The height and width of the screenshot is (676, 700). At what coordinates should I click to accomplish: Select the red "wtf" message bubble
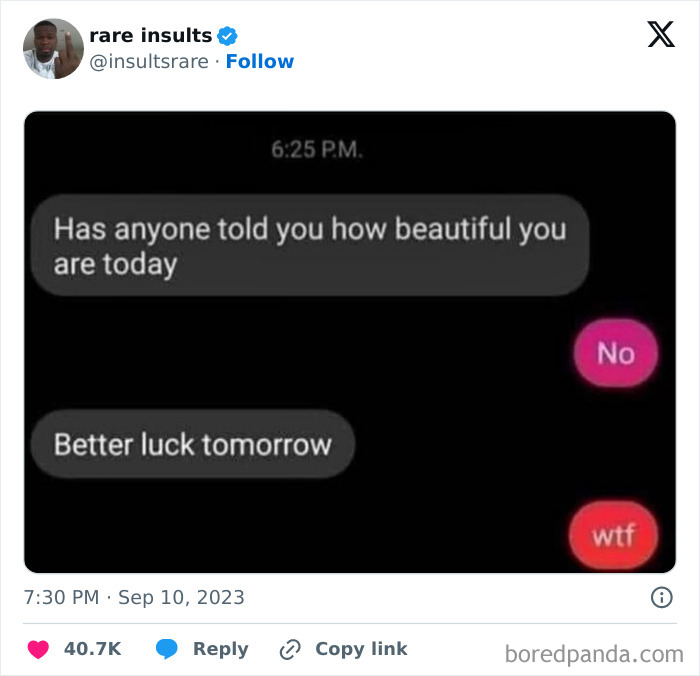(x=614, y=536)
